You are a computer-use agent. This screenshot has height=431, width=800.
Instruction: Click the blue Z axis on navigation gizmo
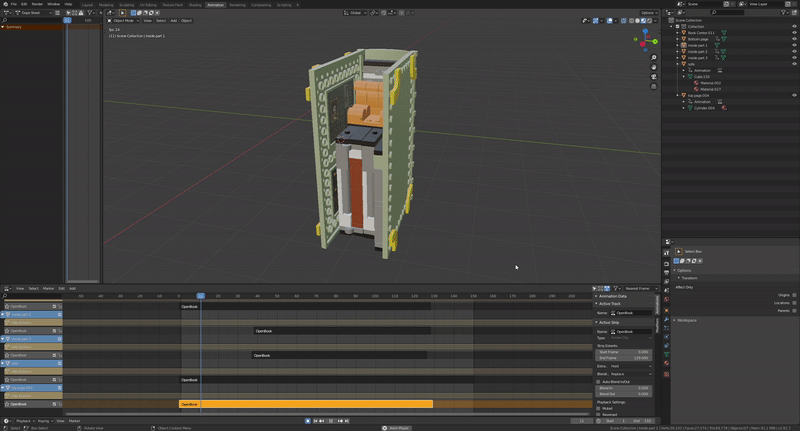pyautogui.click(x=645, y=31)
